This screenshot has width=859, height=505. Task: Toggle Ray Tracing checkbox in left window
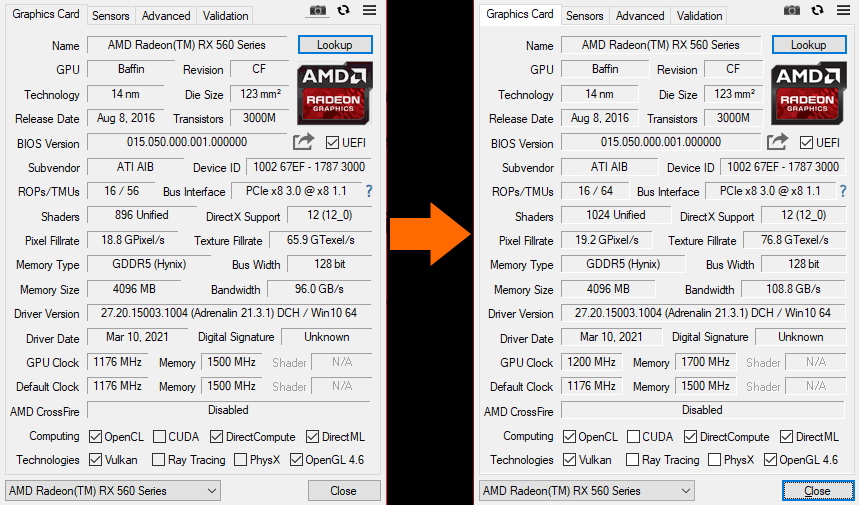[x=158, y=460]
